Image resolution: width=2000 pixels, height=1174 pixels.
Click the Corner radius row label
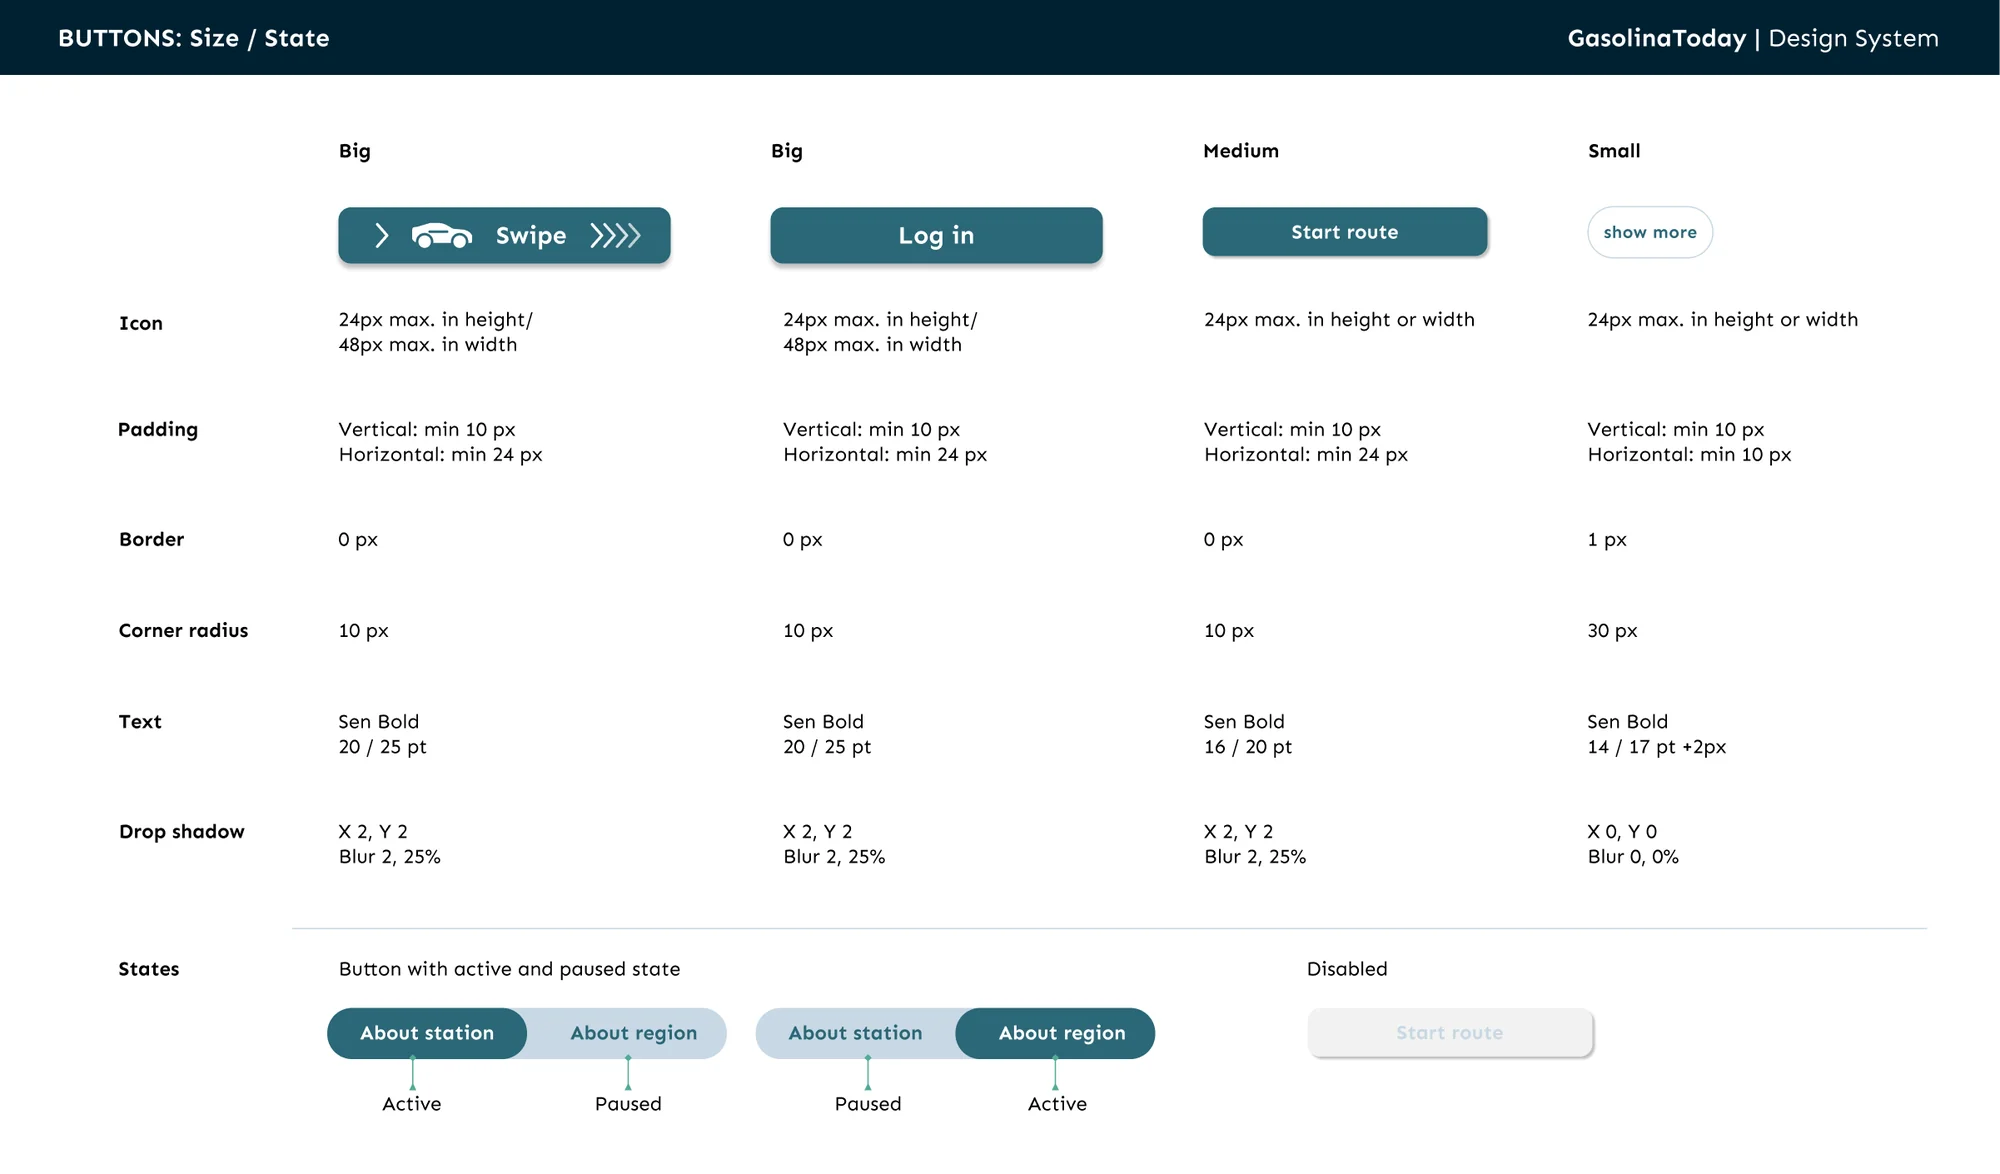click(x=184, y=630)
